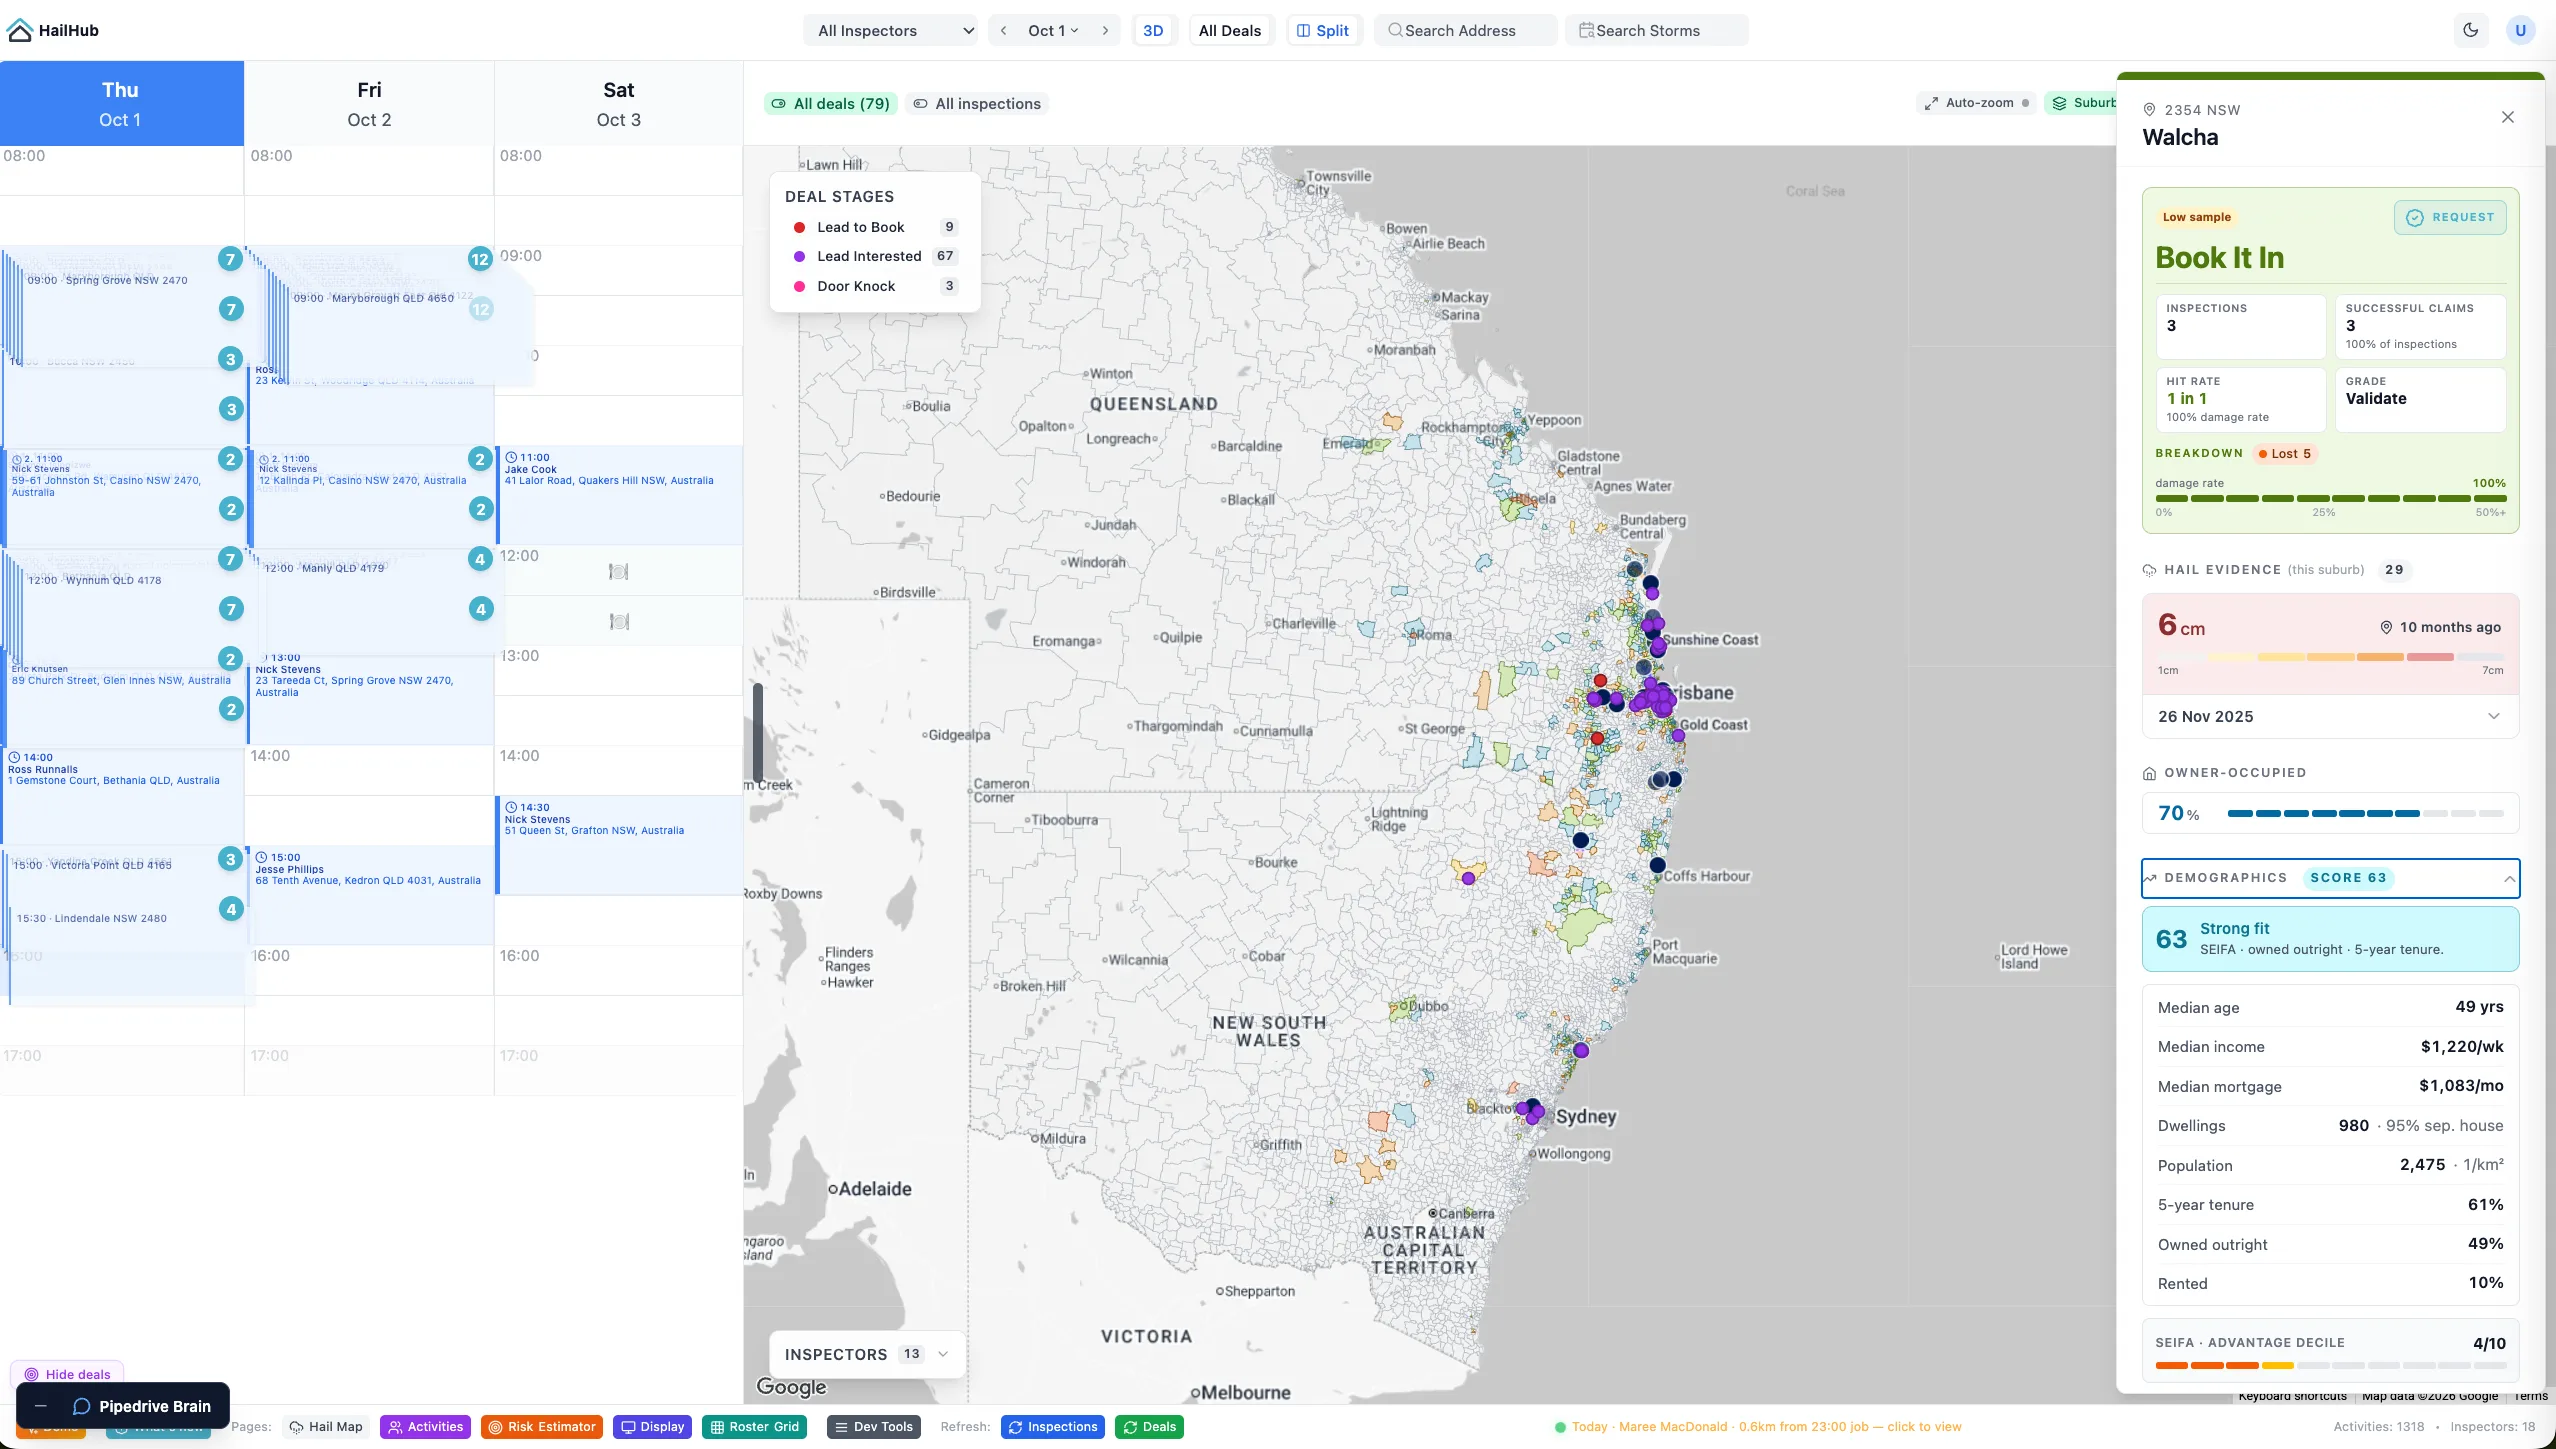Click first lunch icon on Saturday
Image resolution: width=2556 pixels, height=1449 pixels.
click(619, 571)
